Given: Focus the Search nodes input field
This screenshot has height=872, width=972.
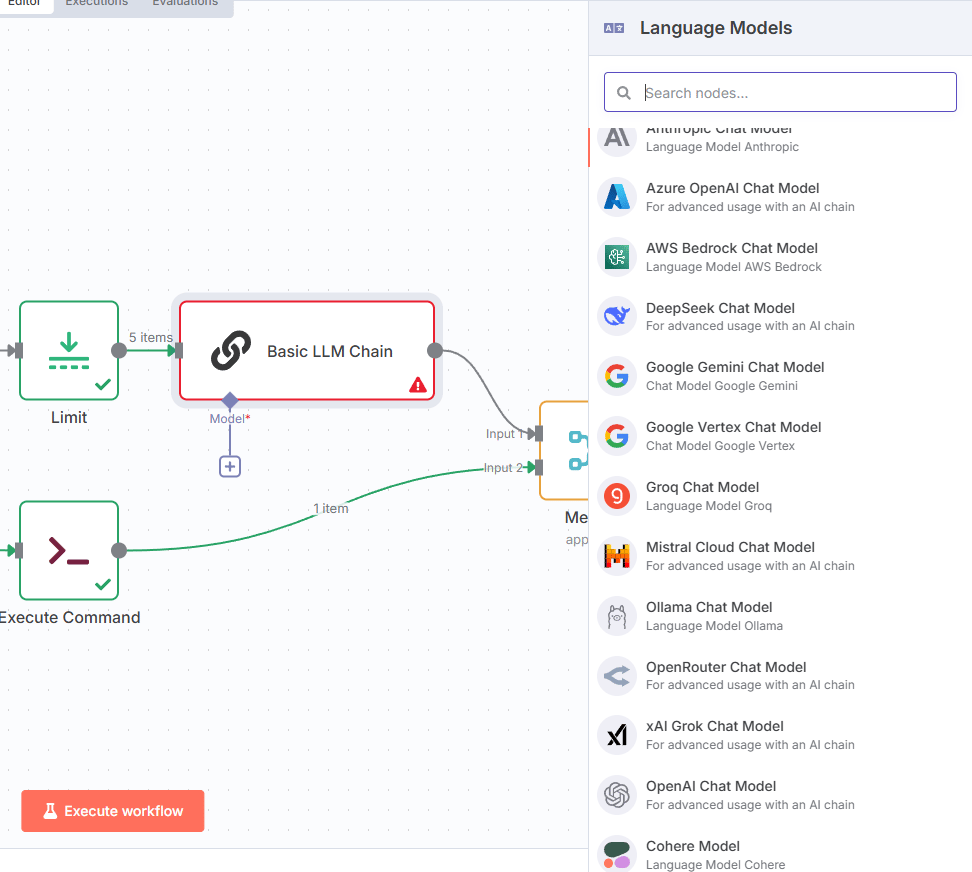Looking at the screenshot, I should 780,92.
